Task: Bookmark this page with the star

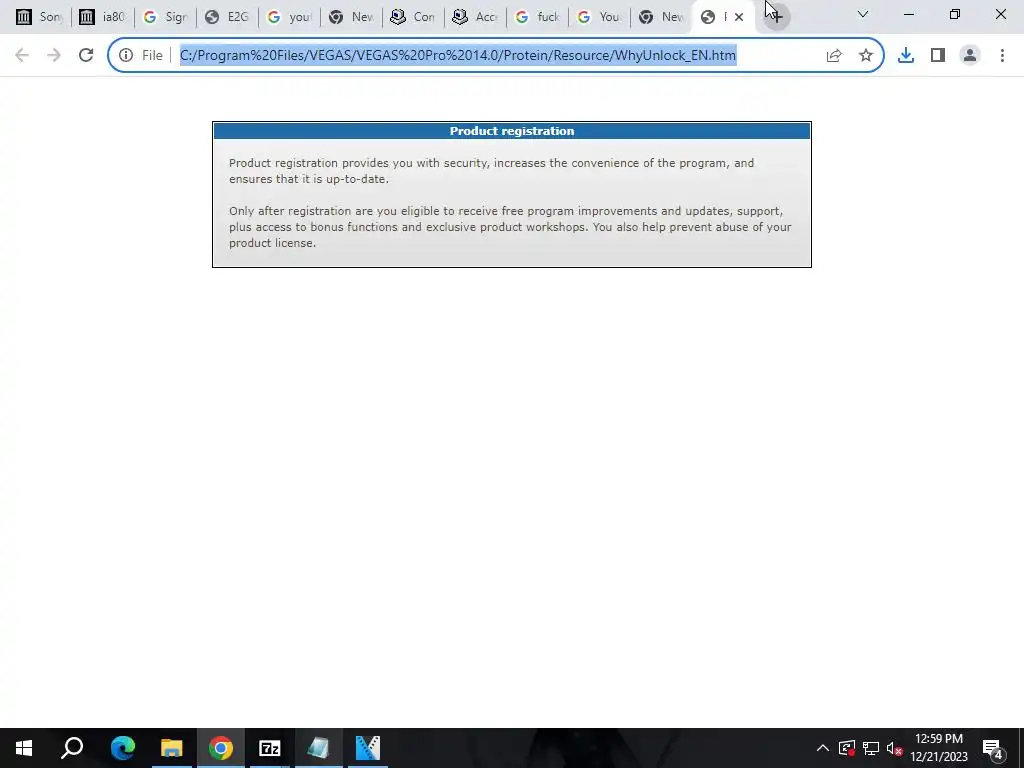Action: 866,56
